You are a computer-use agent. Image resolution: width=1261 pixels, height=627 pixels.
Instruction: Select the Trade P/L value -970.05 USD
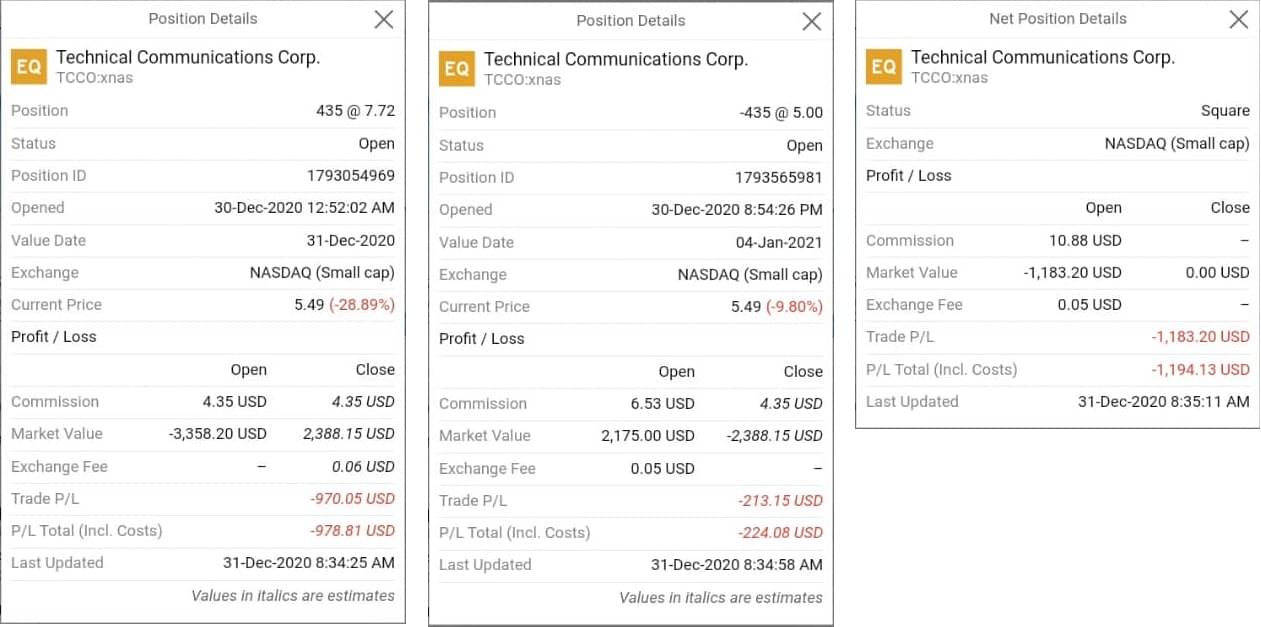[x=352, y=498]
